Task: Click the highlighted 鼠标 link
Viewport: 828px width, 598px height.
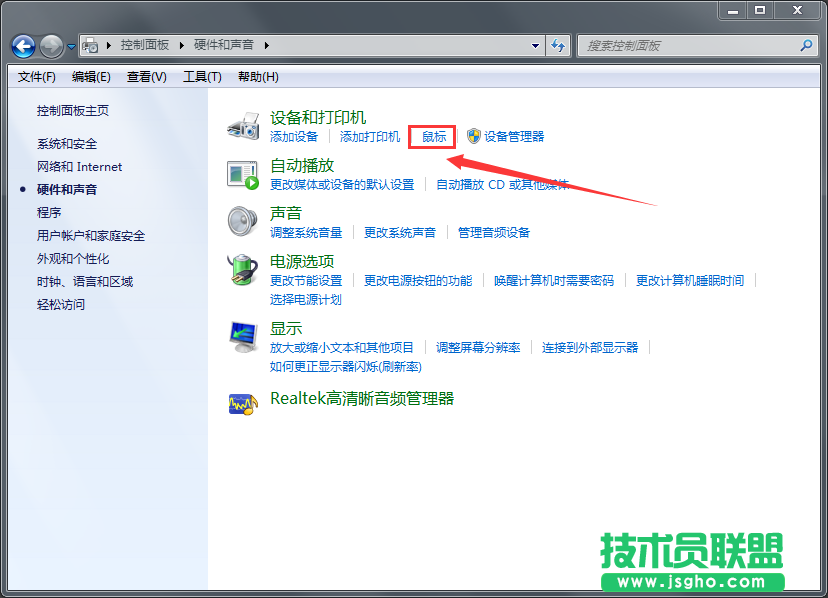Action: pos(432,137)
